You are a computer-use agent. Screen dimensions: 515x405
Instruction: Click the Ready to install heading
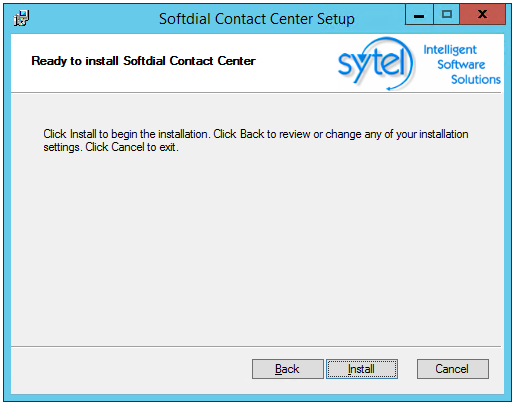click(x=143, y=61)
